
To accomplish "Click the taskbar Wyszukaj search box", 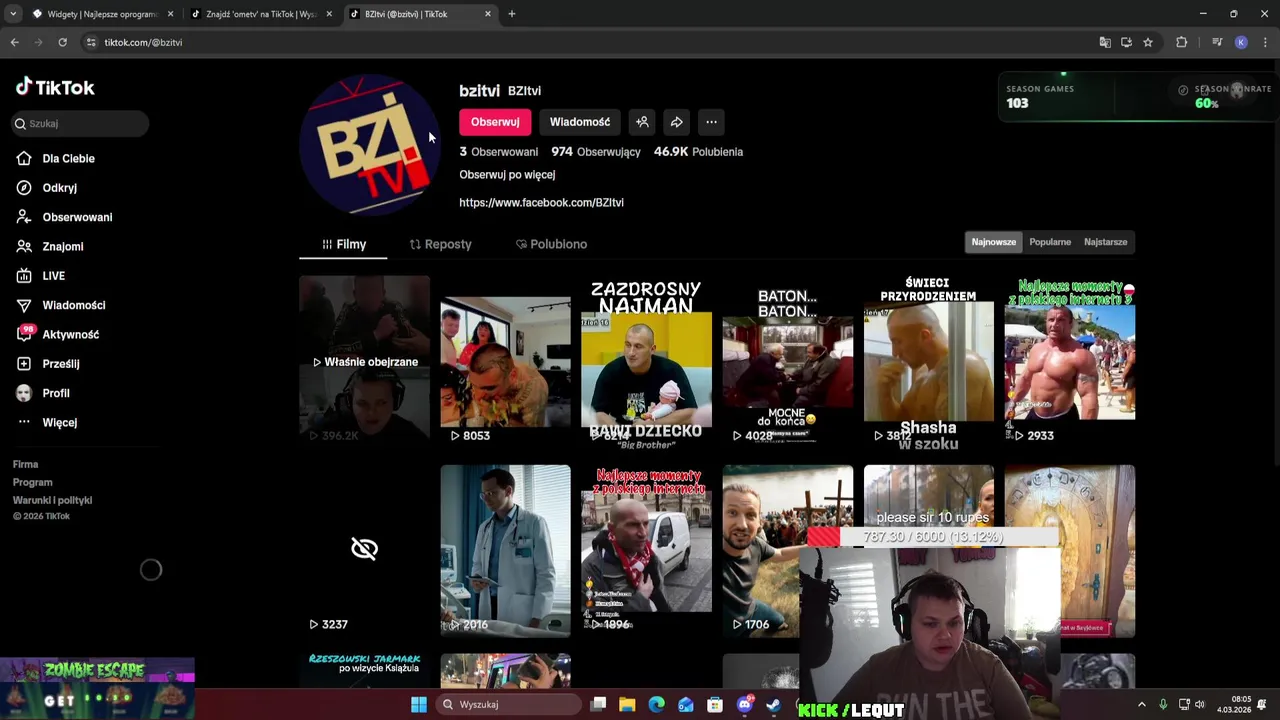I will click(510, 704).
